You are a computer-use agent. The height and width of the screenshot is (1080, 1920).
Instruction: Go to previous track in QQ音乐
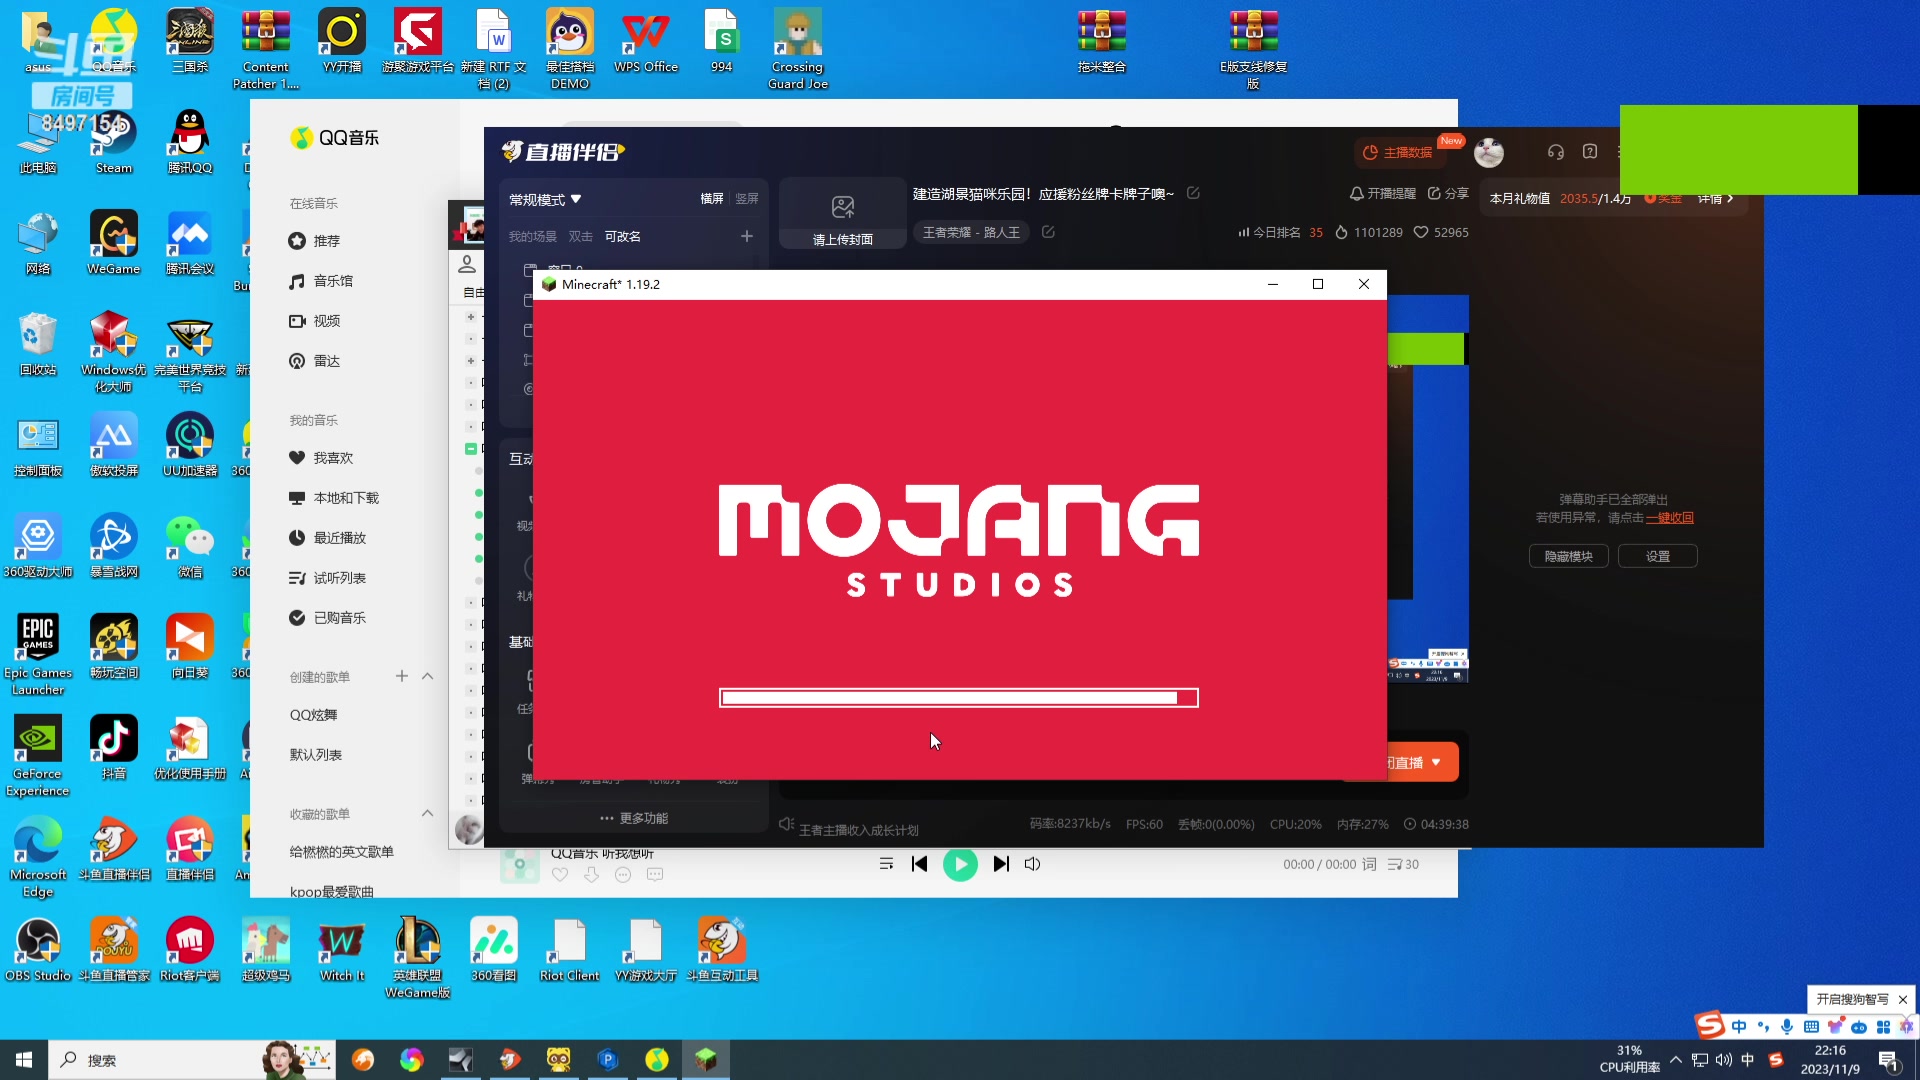pos(920,864)
